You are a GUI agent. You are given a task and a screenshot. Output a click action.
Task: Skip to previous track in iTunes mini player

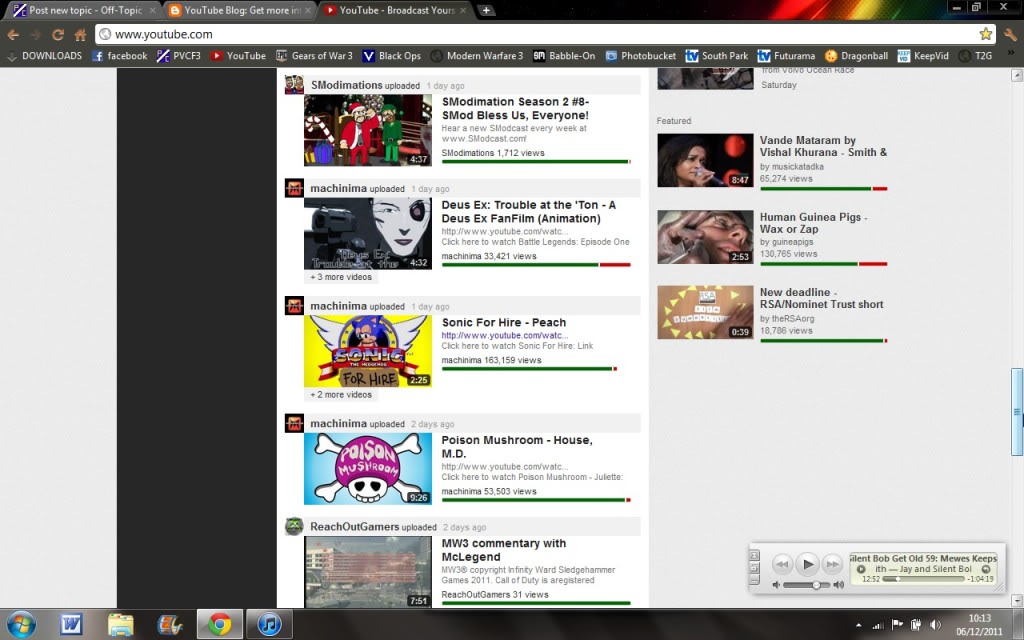pos(782,564)
